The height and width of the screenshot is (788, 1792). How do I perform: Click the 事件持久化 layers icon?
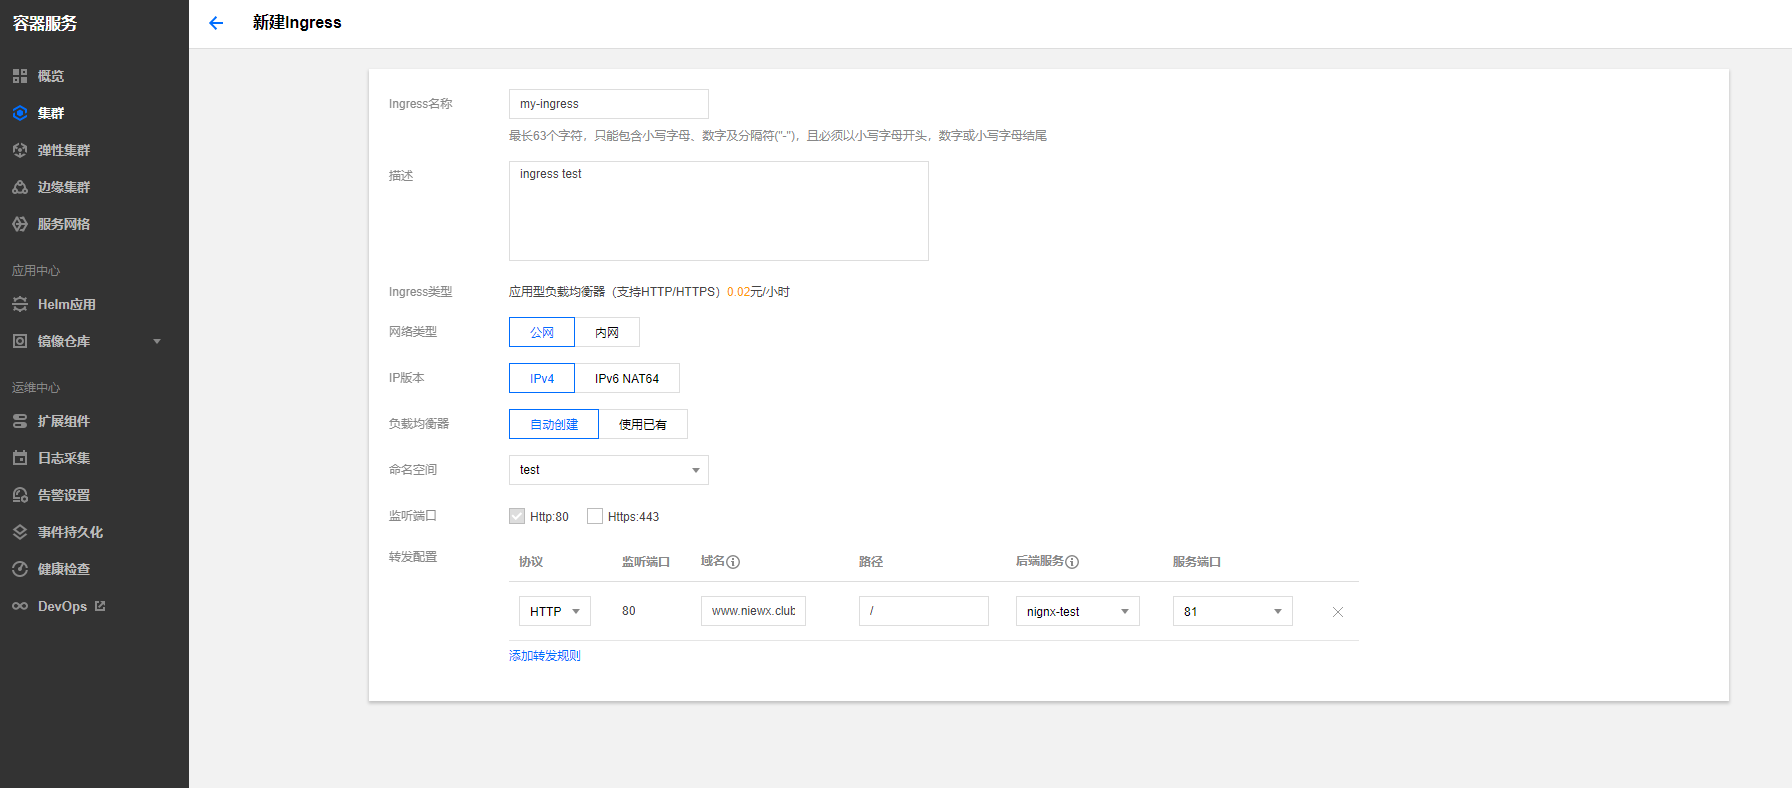tap(20, 532)
